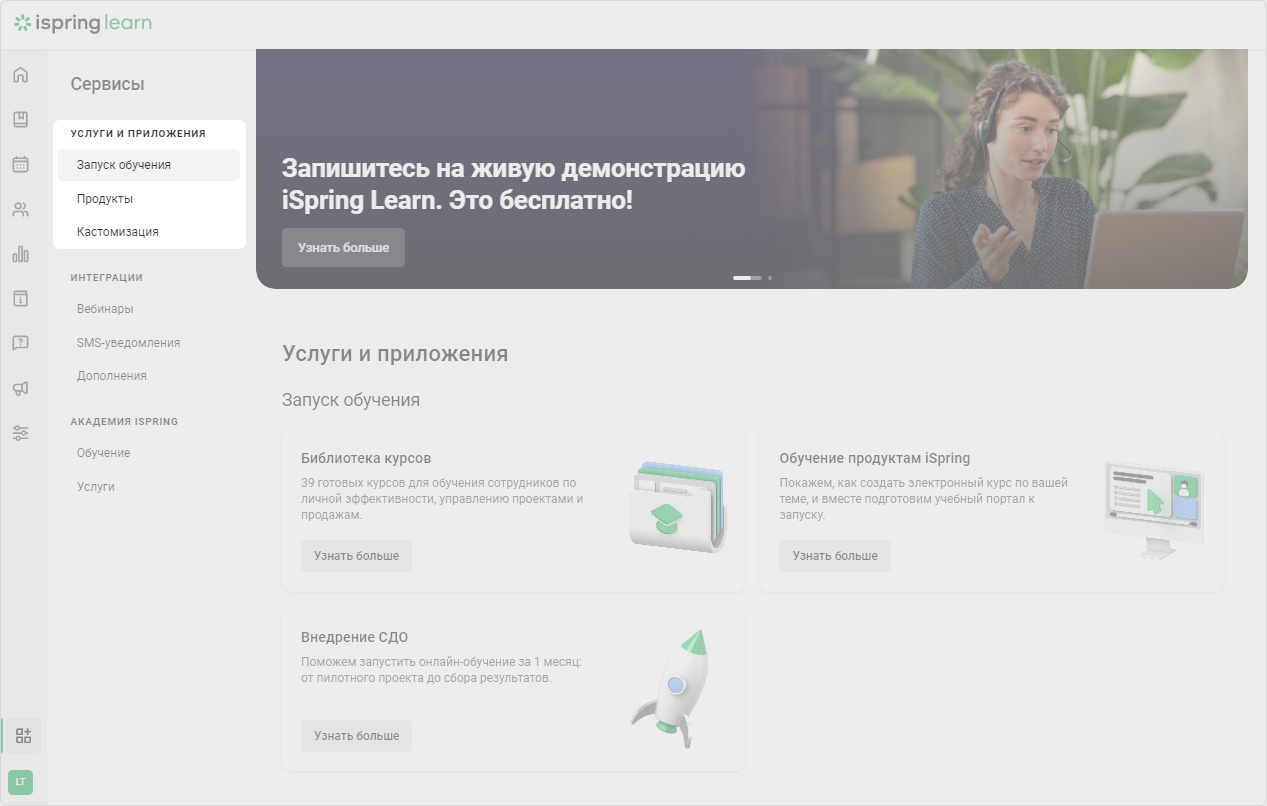1267x806 pixels.
Task: Click the Услуги и приложения main page heading
Action: [x=395, y=354]
